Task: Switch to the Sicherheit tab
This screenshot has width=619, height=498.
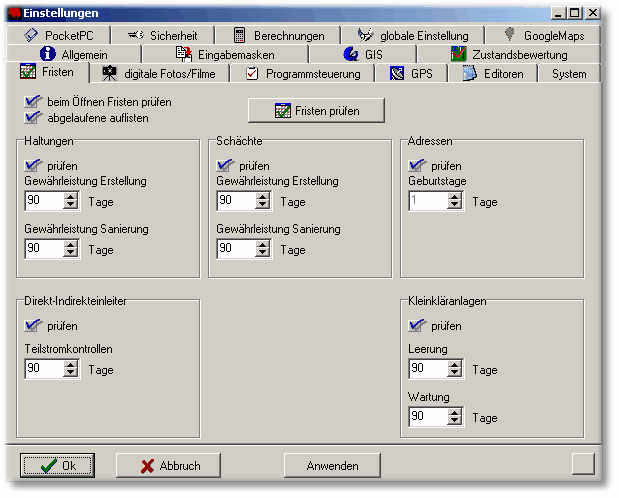Action: click(162, 35)
